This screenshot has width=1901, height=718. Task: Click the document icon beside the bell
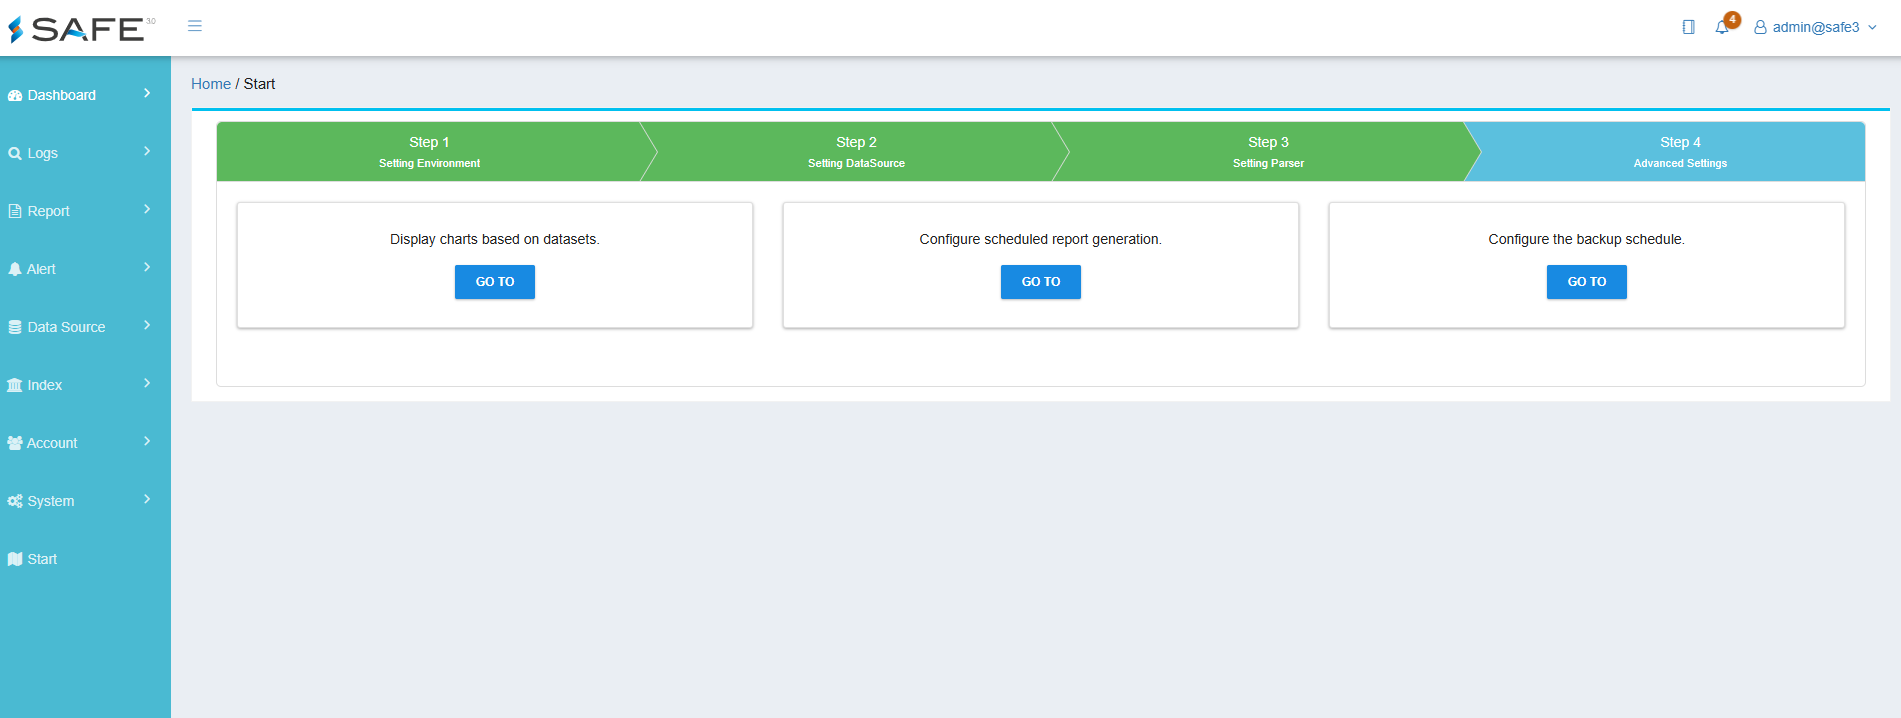1689,27
